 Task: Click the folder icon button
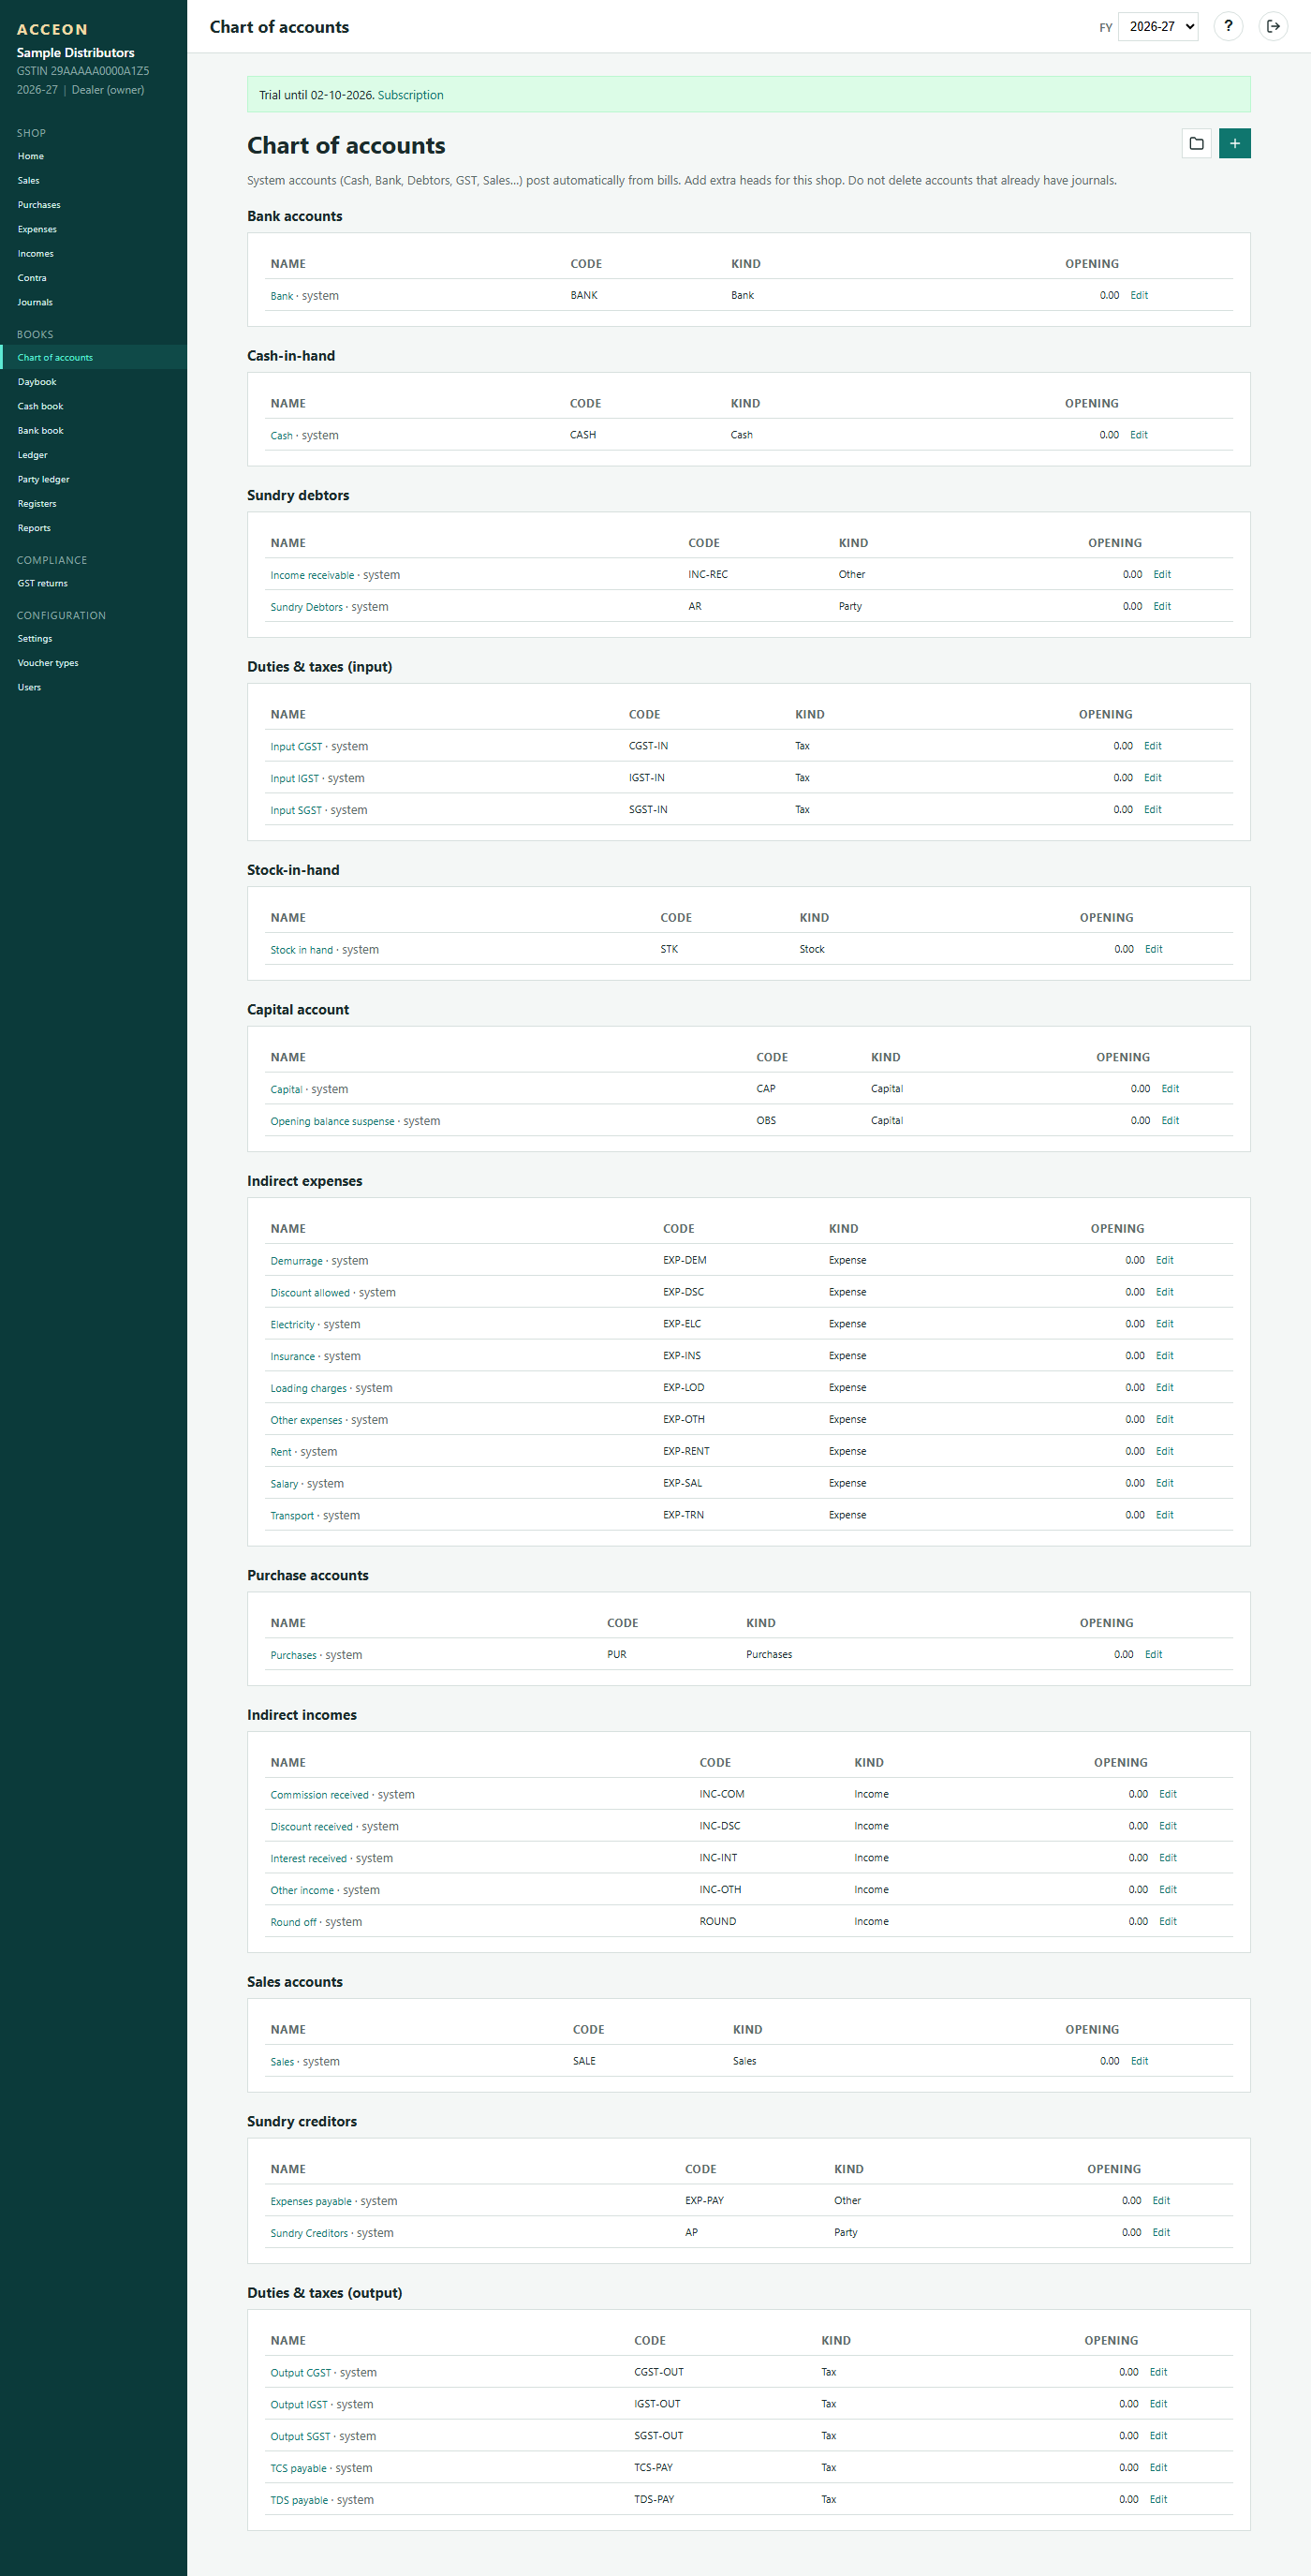click(1196, 143)
